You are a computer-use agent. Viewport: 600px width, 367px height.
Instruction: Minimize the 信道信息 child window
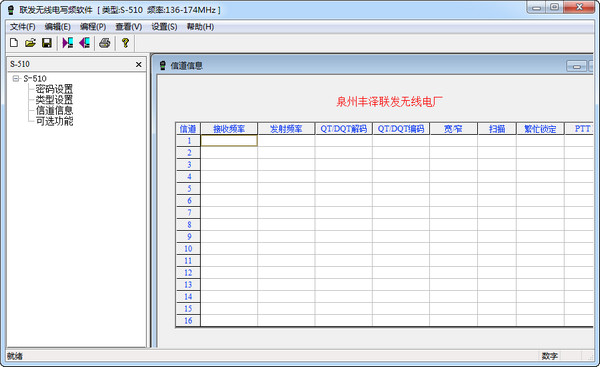pyautogui.click(x=576, y=66)
